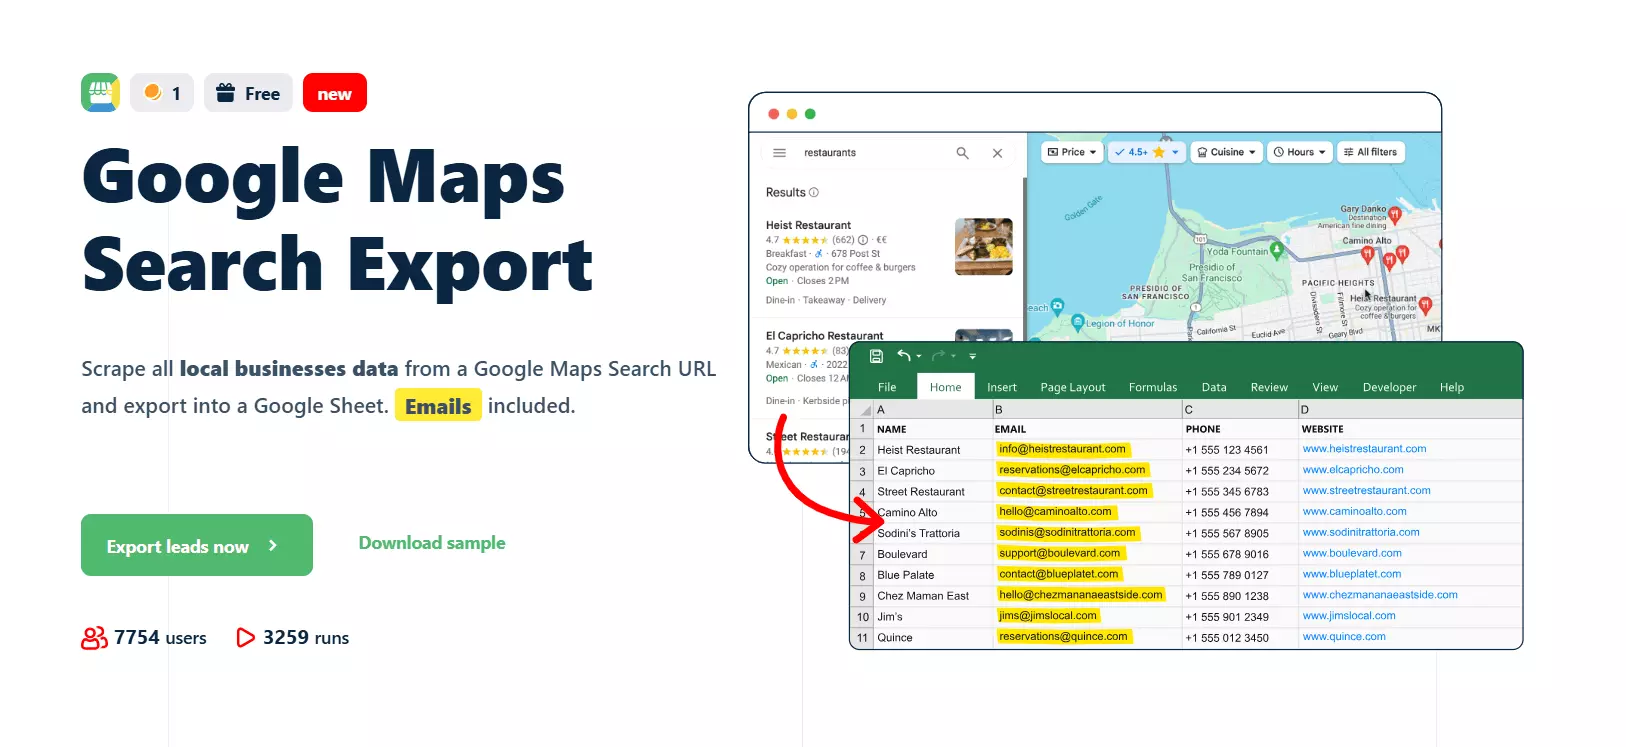Open the Price filter dropdown

tap(1072, 152)
